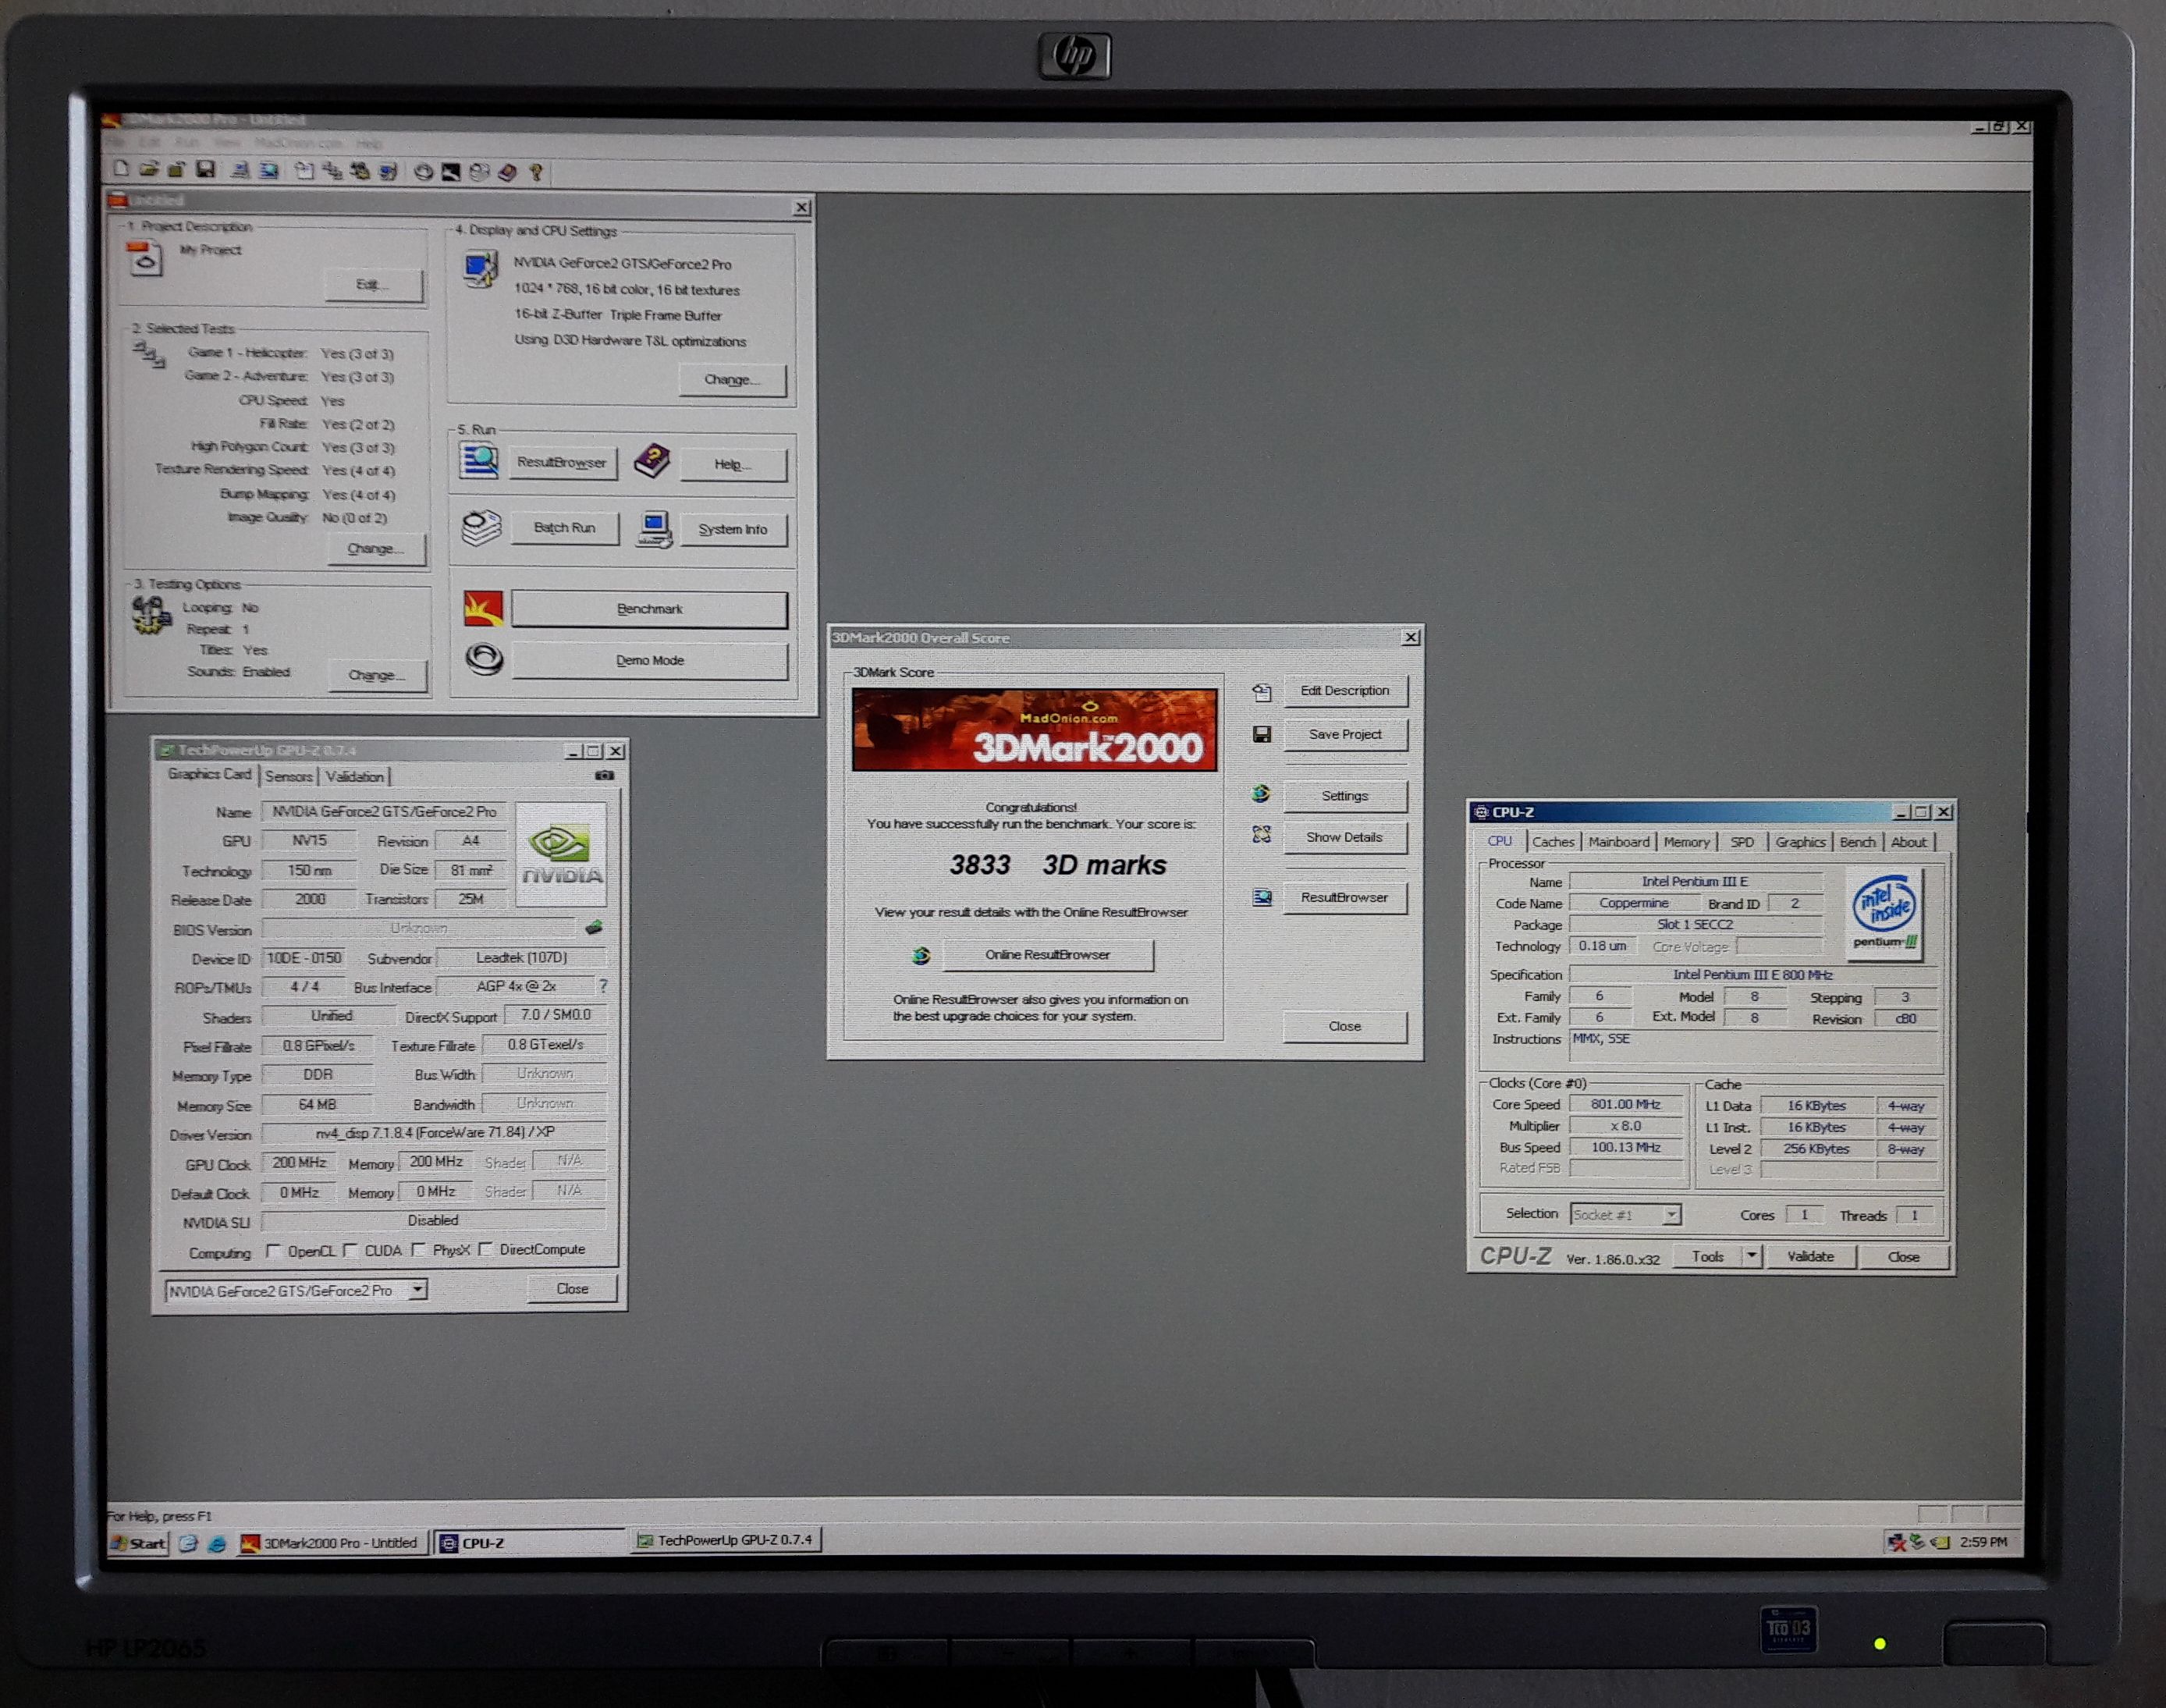Check the DirectCompute checkbox
The height and width of the screenshot is (1708, 2166).
(x=485, y=1249)
